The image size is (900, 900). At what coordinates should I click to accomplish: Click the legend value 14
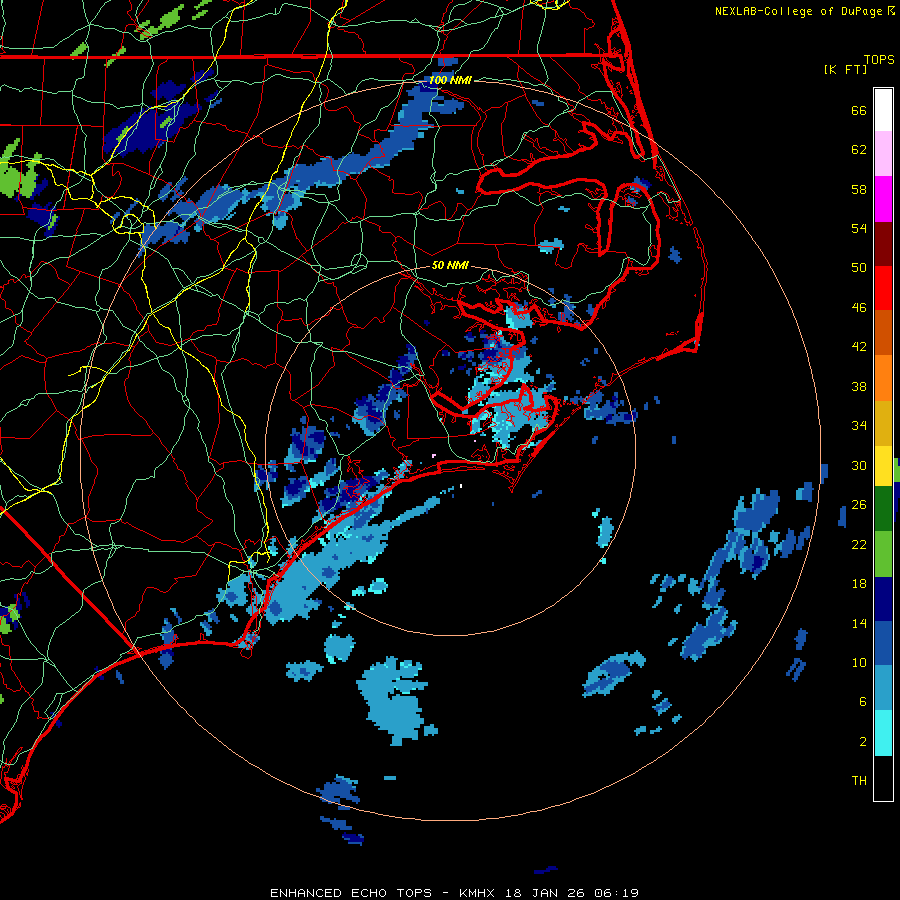(859, 623)
